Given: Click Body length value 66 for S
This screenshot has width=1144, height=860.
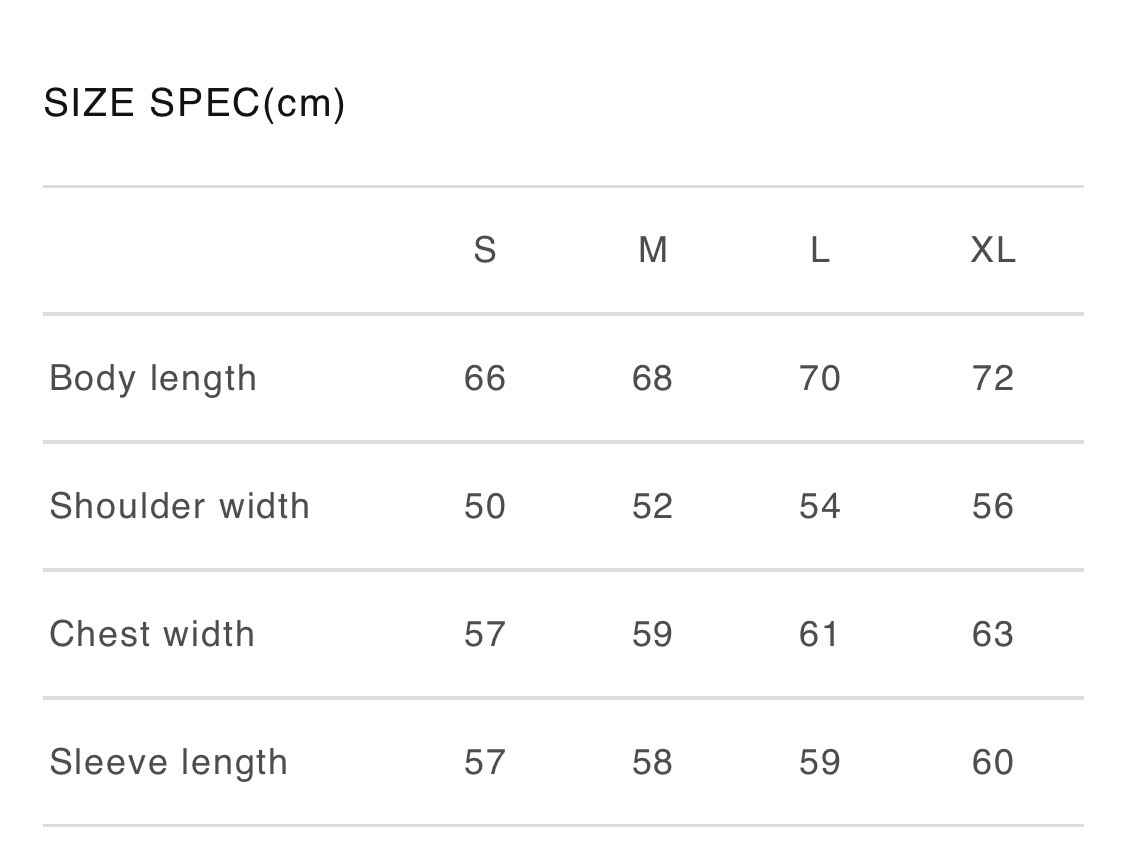Looking at the screenshot, I should click(485, 378).
